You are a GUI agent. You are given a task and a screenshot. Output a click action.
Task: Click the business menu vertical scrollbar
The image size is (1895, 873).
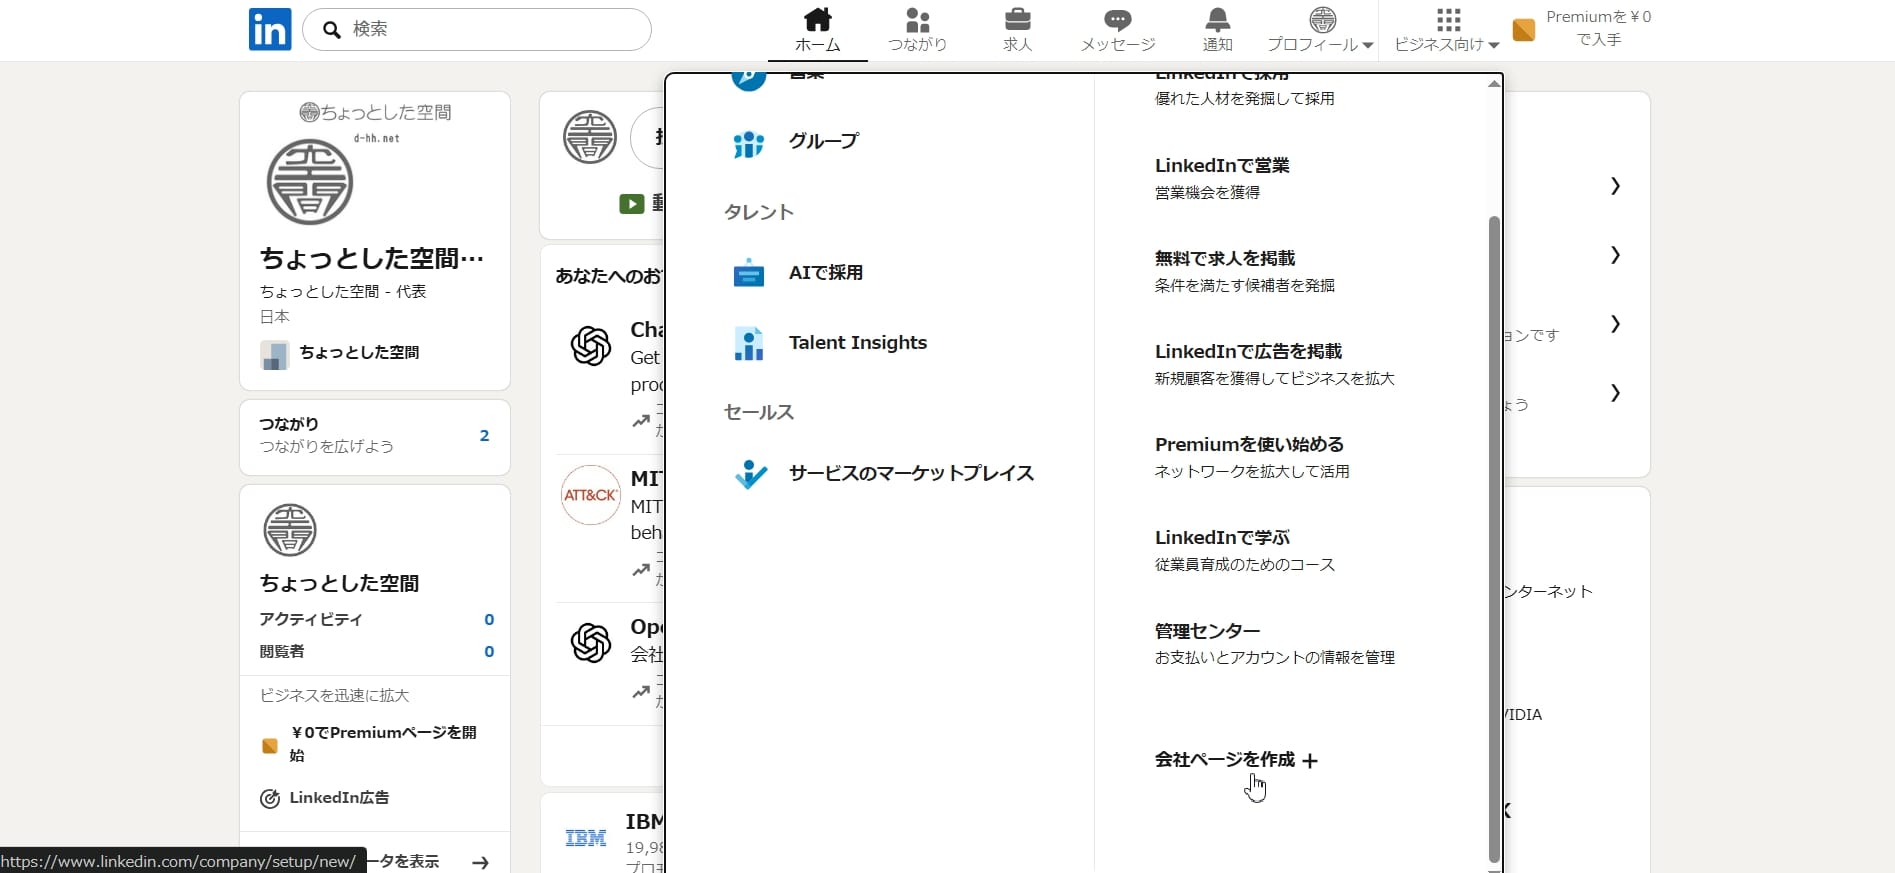point(1494,538)
